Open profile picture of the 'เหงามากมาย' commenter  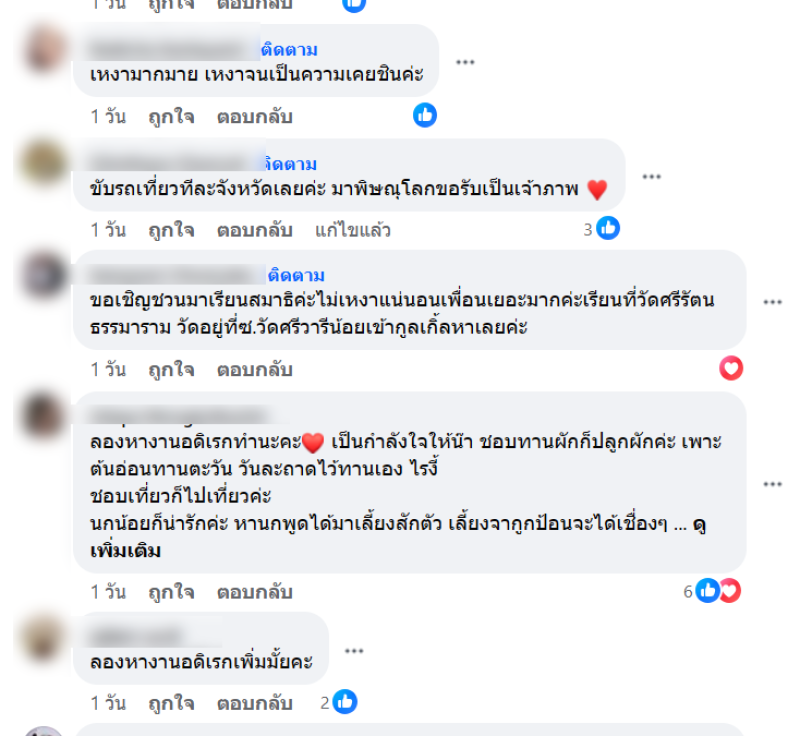pyautogui.click(x=44, y=49)
